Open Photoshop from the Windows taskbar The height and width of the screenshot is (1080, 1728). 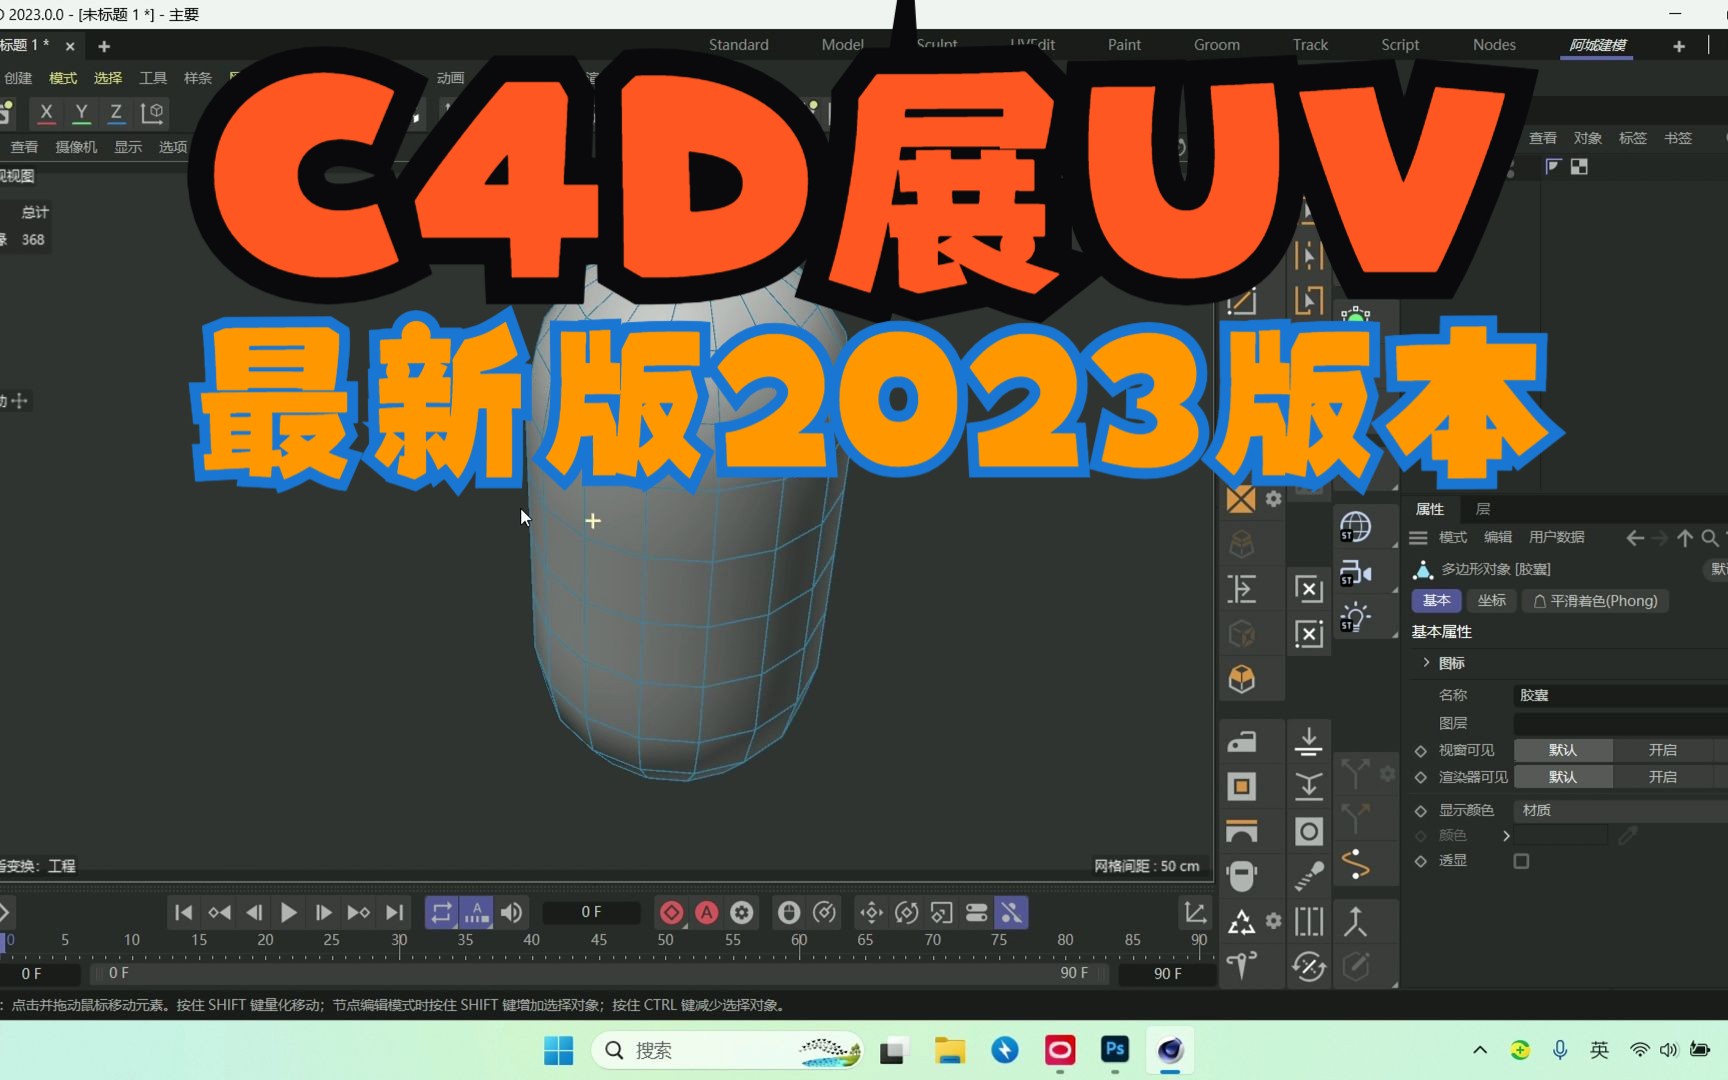[x=1114, y=1050]
